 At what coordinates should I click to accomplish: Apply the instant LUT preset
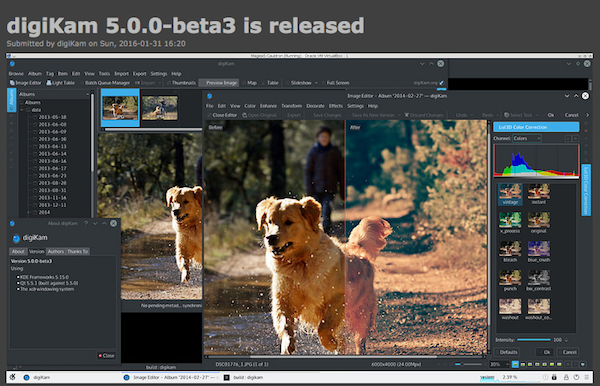(x=539, y=194)
